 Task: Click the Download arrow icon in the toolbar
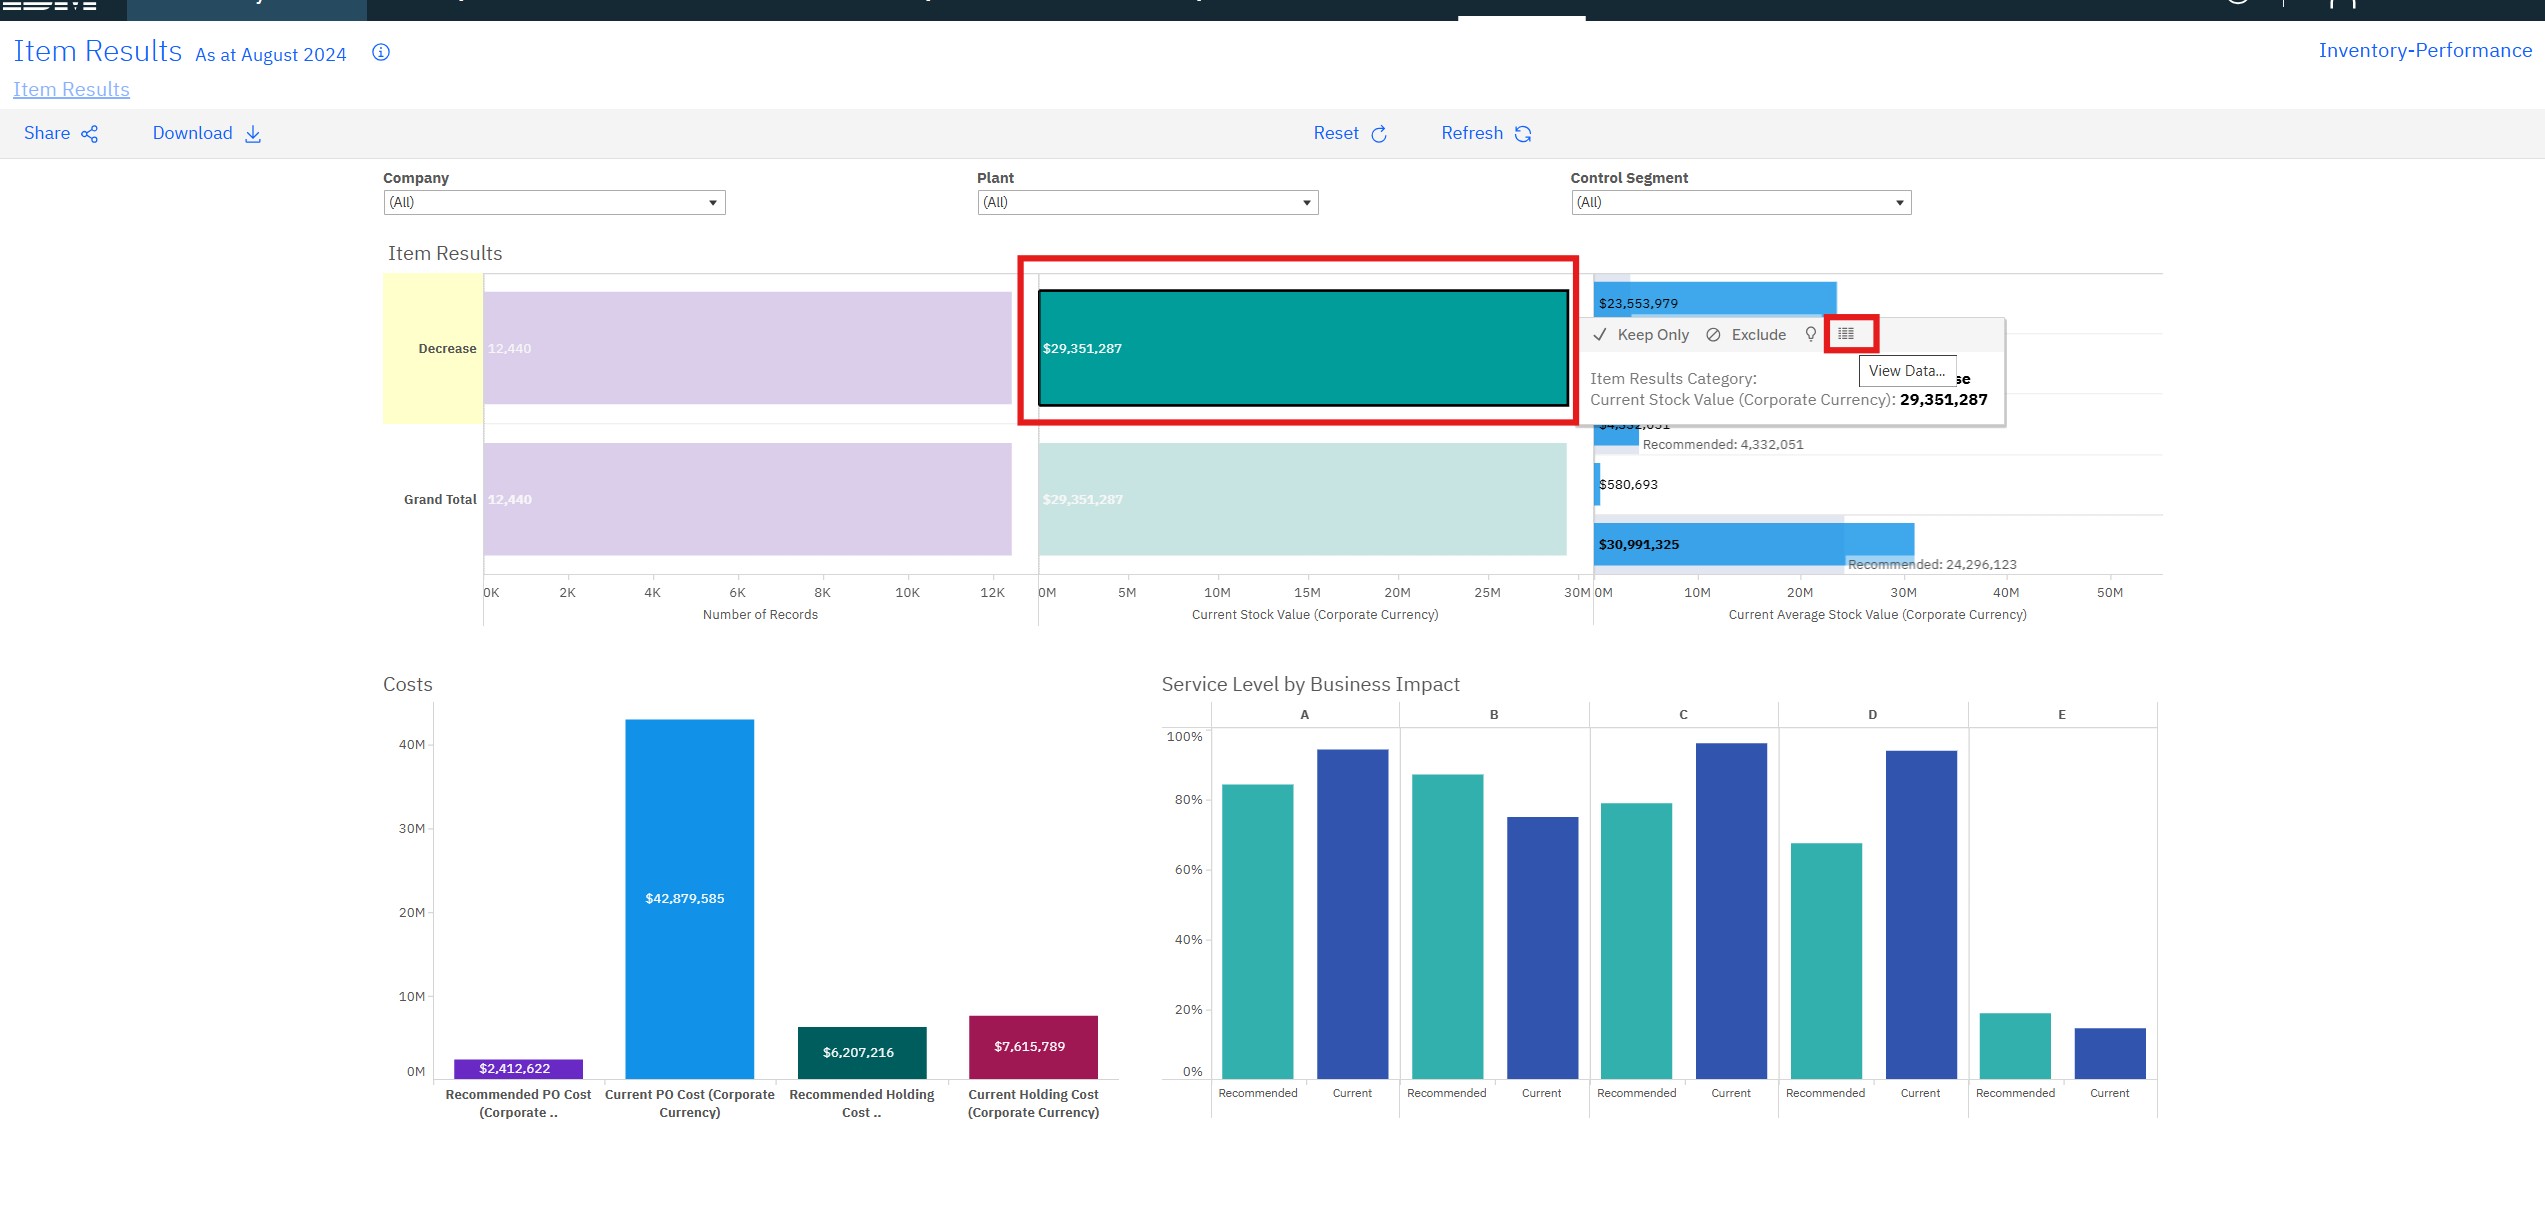coord(253,134)
